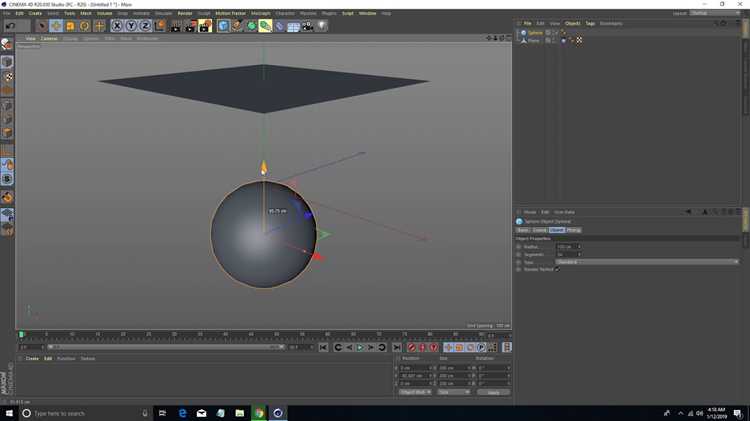This screenshot has width=750, height=421.
Task: Click the Segments input field
Action: pyautogui.click(x=566, y=255)
